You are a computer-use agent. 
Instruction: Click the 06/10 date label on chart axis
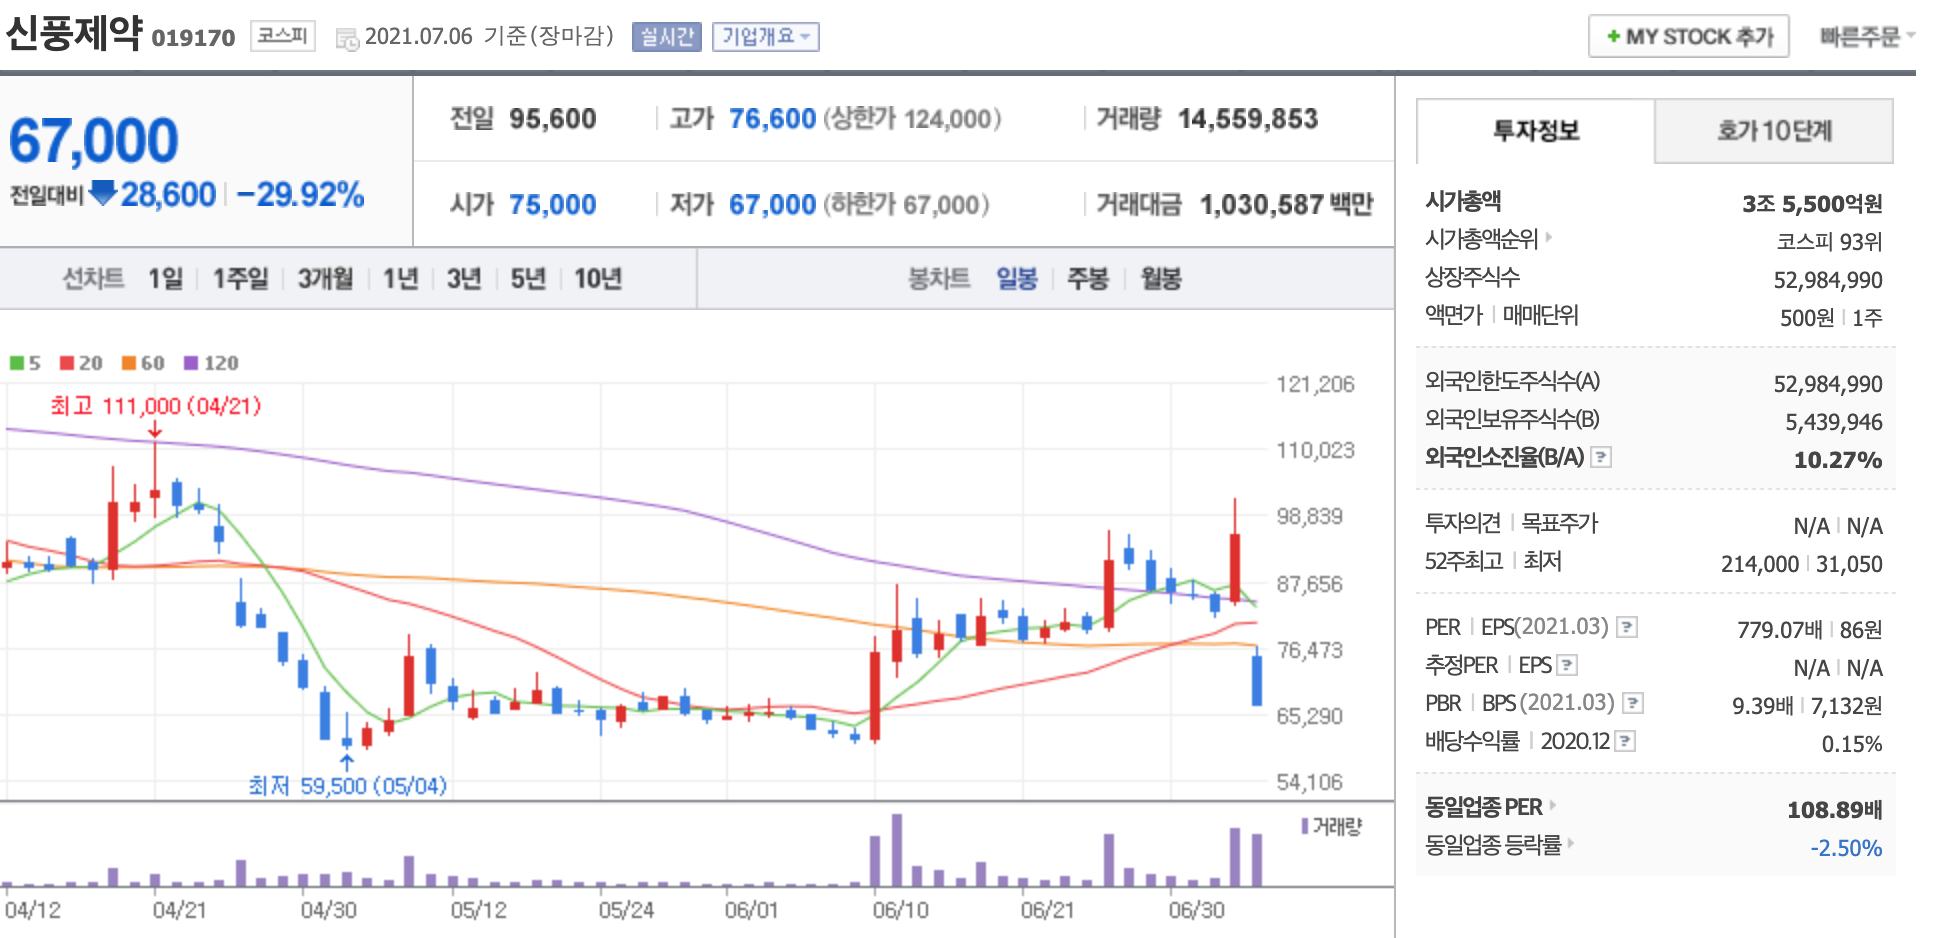(x=900, y=910)
